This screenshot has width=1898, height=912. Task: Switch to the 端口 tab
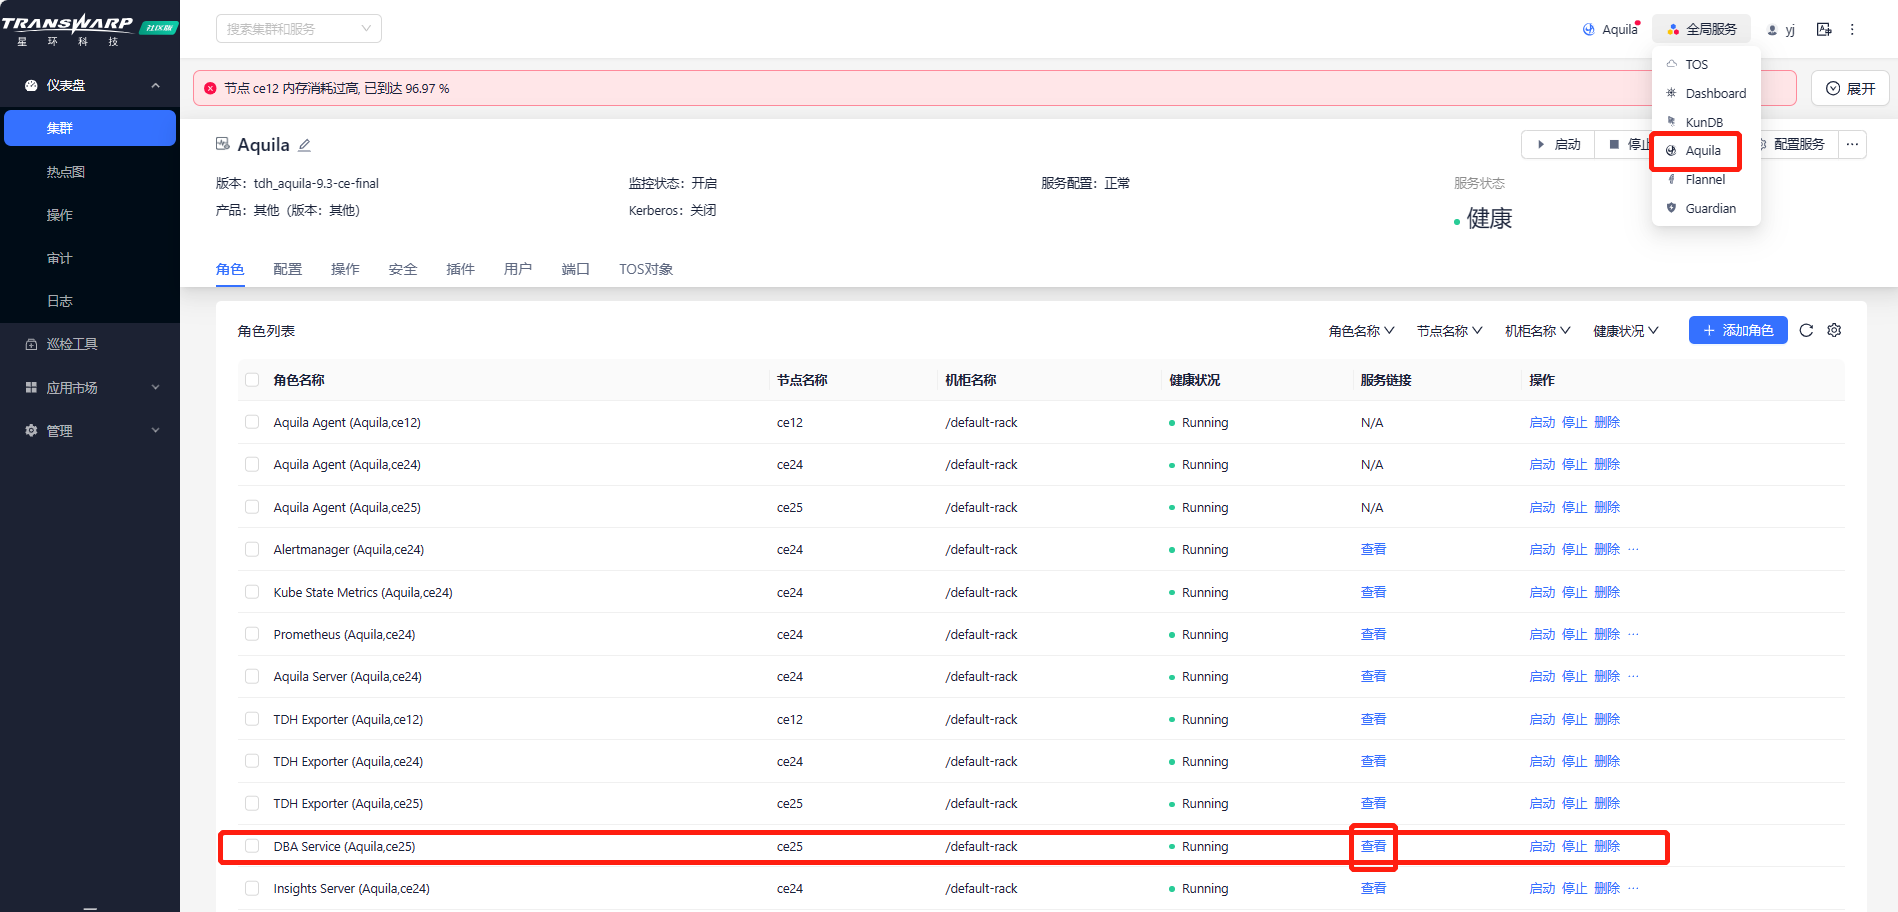[x=576, y=269]
